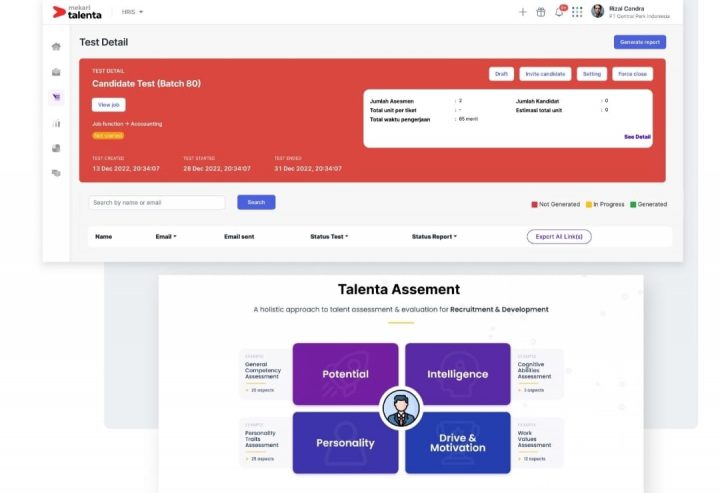
Task: Open the Status Report filter dropdown
Action: click(434, 236)
